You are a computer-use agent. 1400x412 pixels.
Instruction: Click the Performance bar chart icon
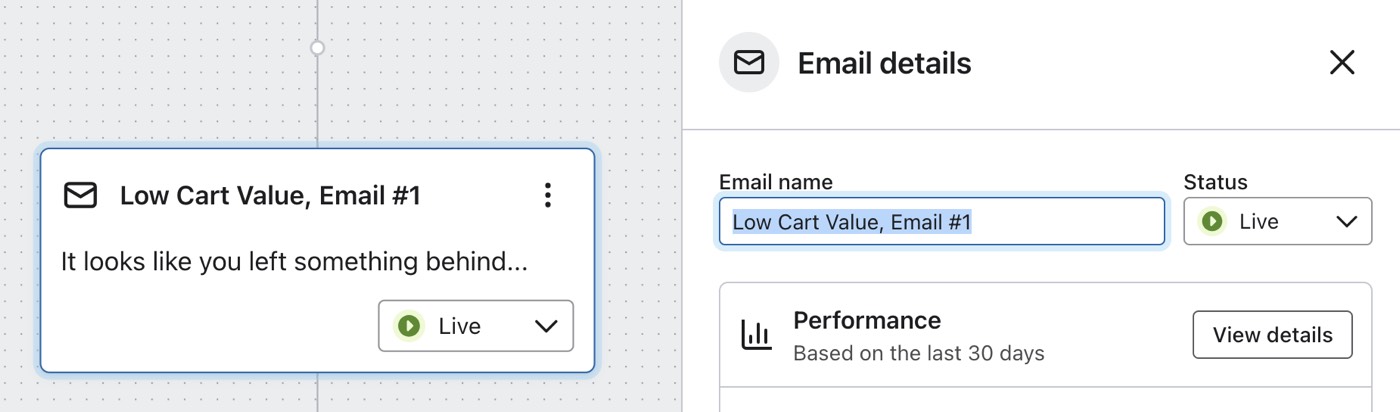pyautogui.click(x=756, y=335)
